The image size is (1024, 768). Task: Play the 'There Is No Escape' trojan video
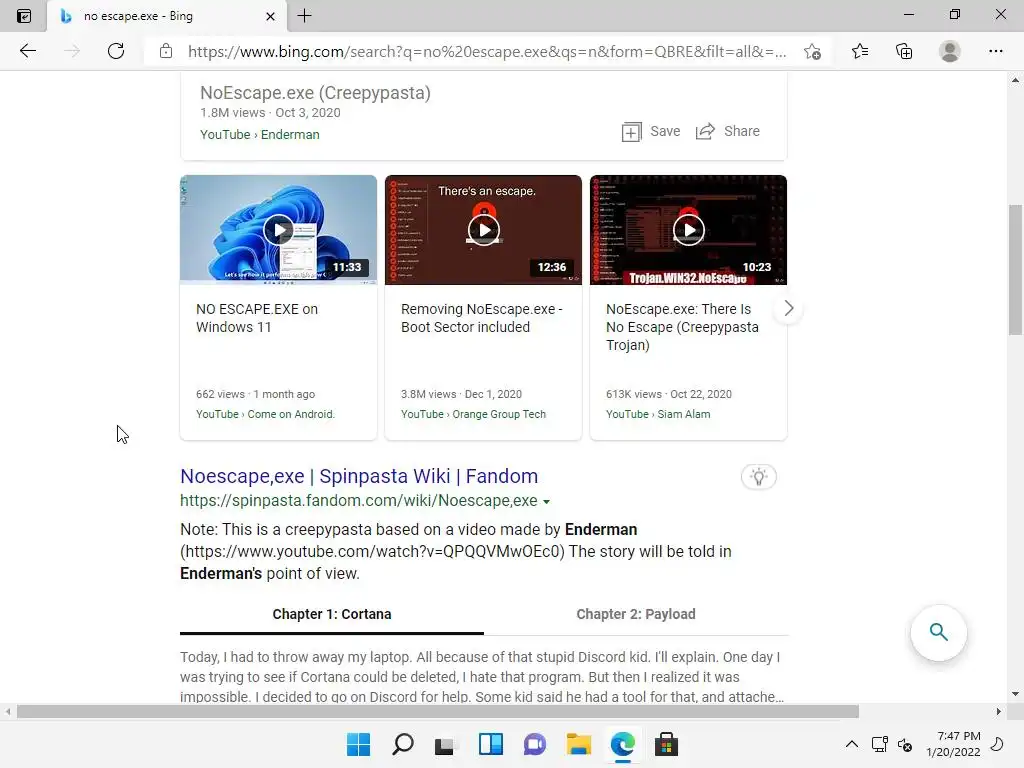coord(688,230)
